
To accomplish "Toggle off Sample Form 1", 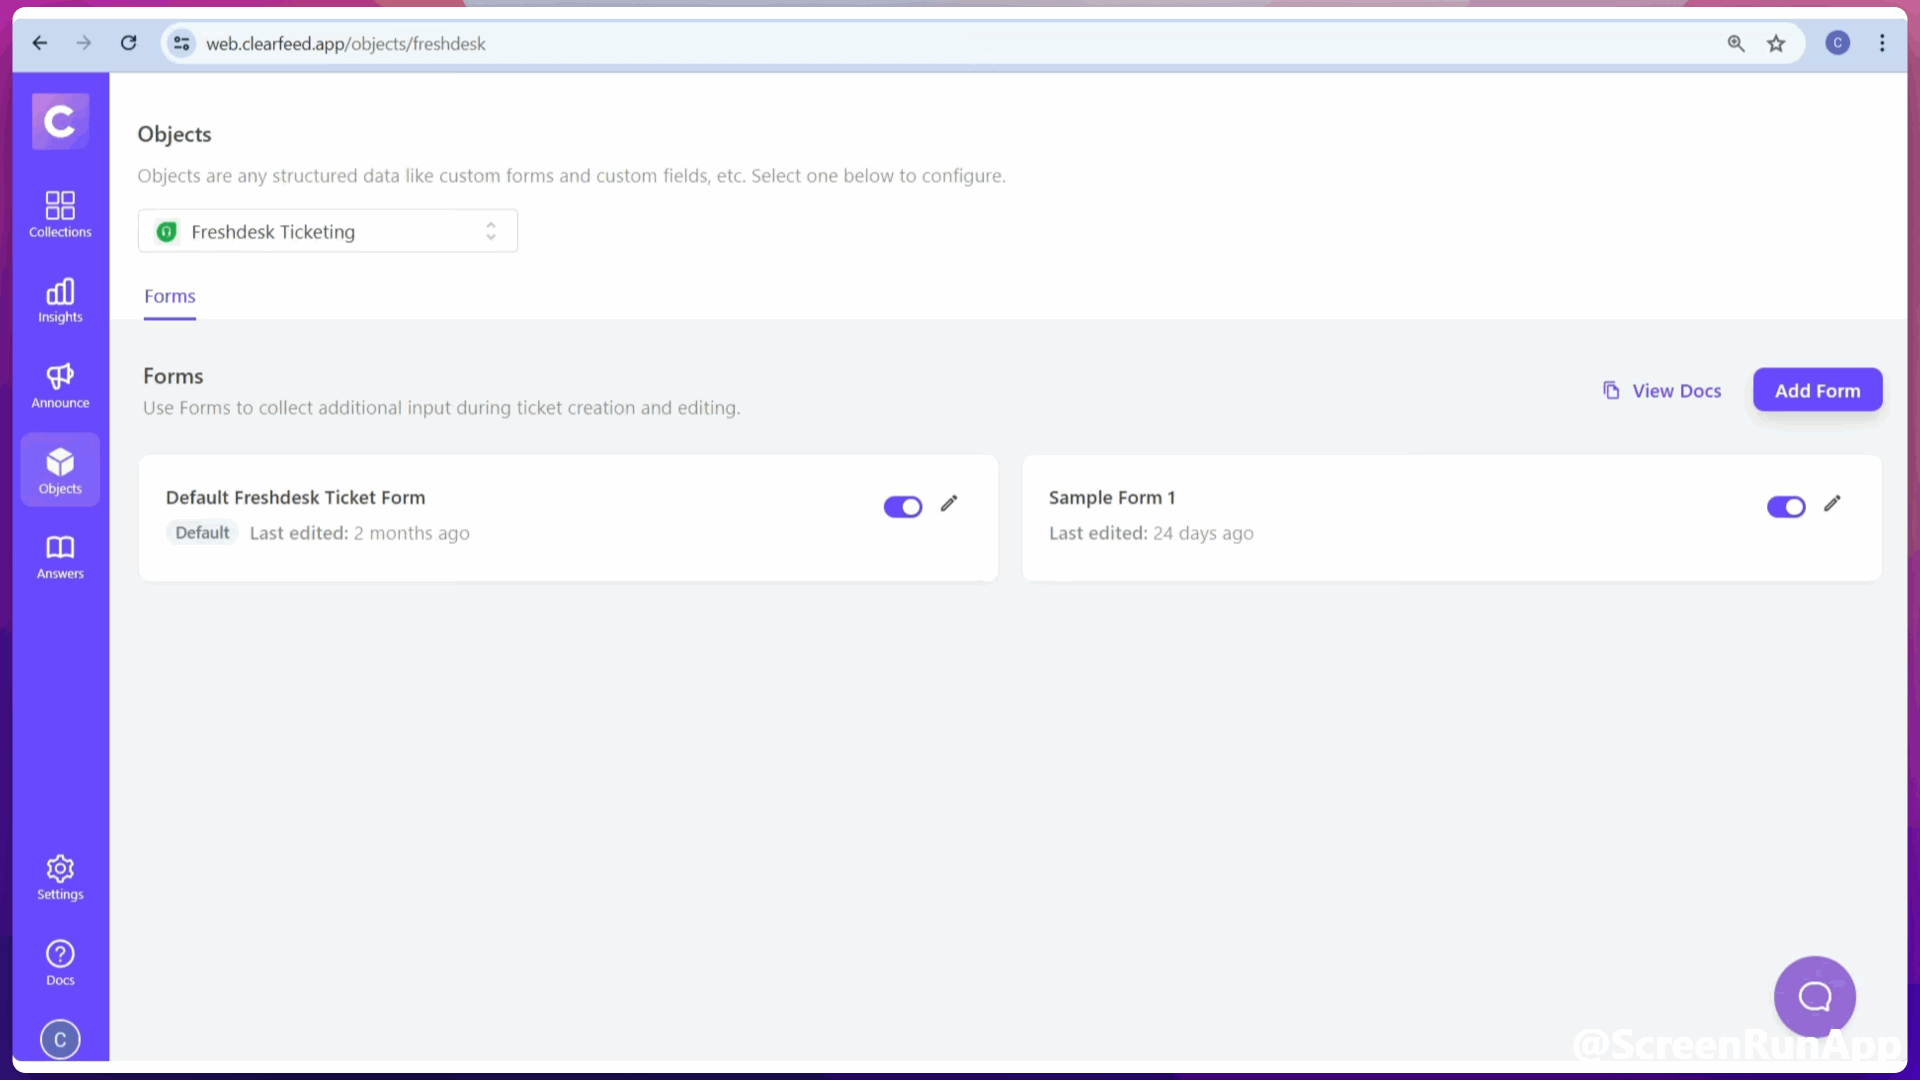I will click(1786, 507).
